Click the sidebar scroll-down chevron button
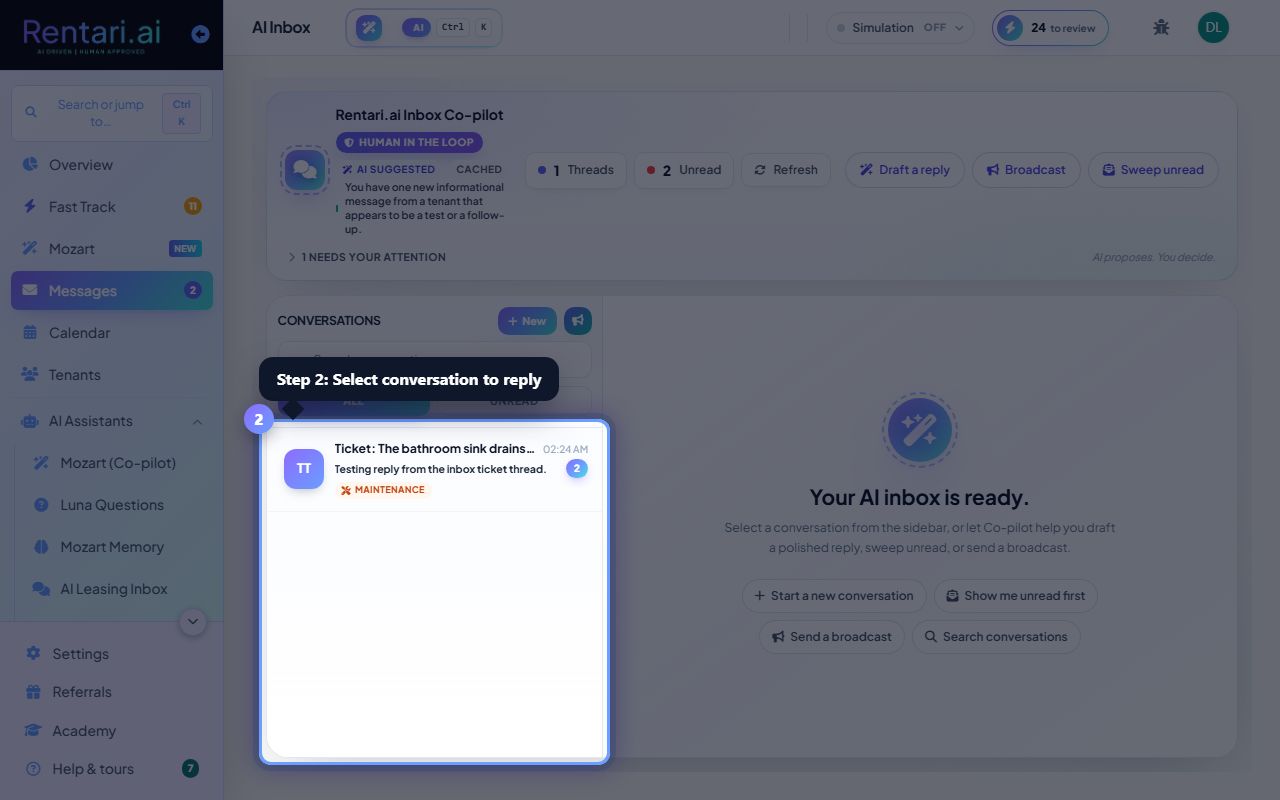The image size is (1280, 800). coord(193,622)
